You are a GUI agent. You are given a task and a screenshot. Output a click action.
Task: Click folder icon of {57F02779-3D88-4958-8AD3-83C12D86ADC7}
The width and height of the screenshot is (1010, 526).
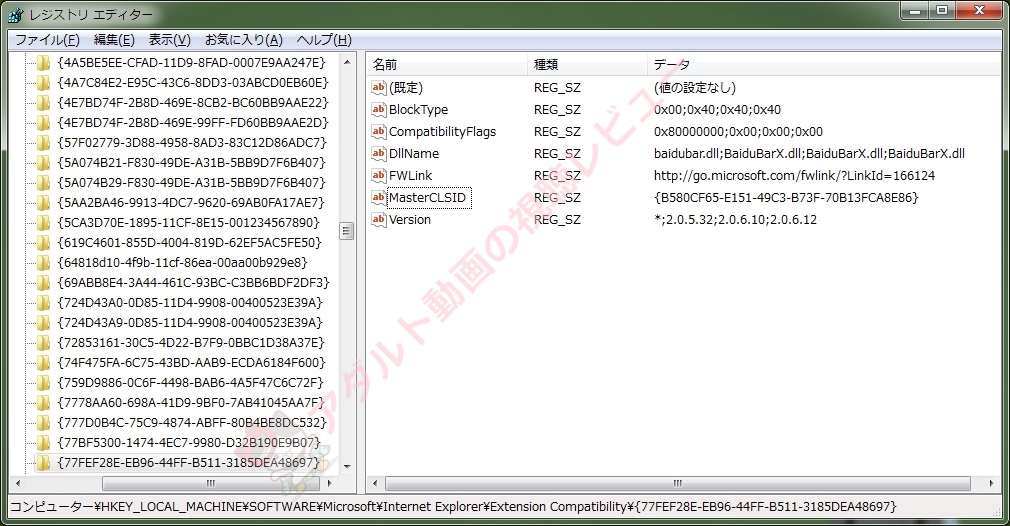click(x=43, y=142)
